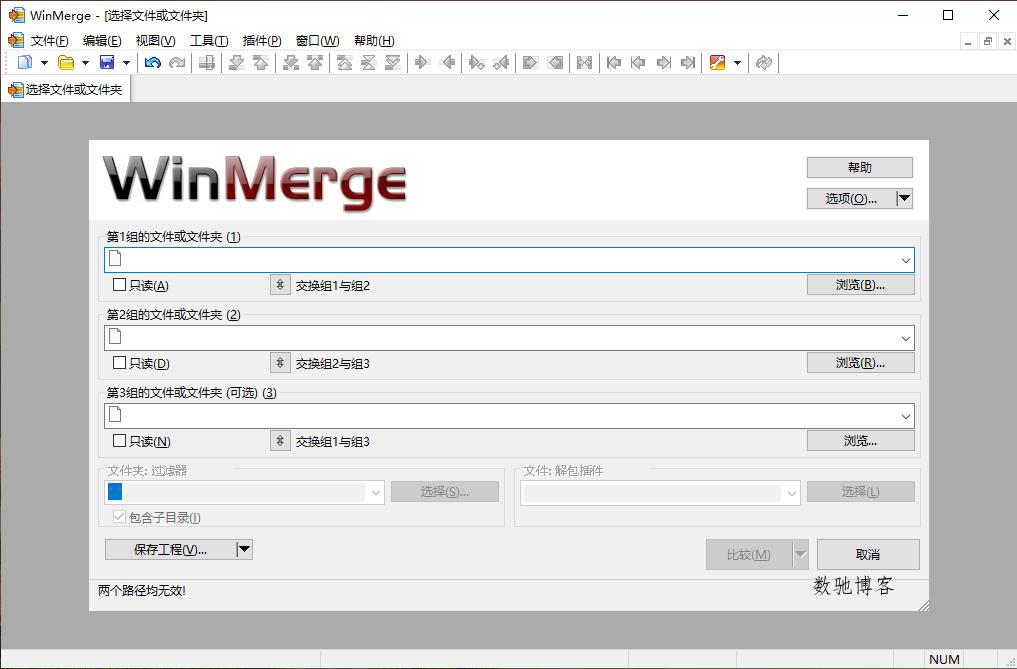Open the 文件(F) menu
Viewport: 1017px width, 669px height.
(49, 41)
